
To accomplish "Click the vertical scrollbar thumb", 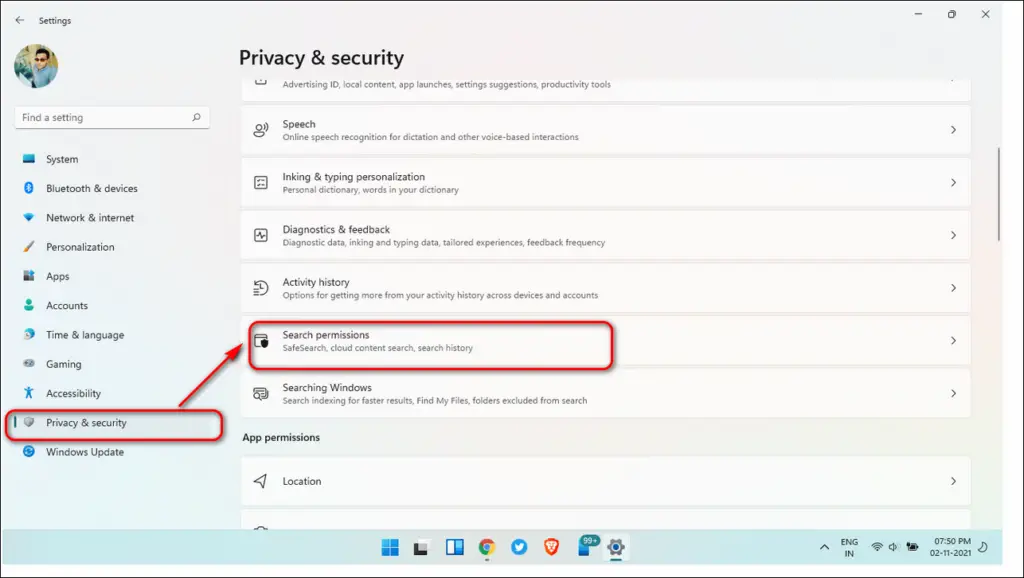I will point(999,195).
